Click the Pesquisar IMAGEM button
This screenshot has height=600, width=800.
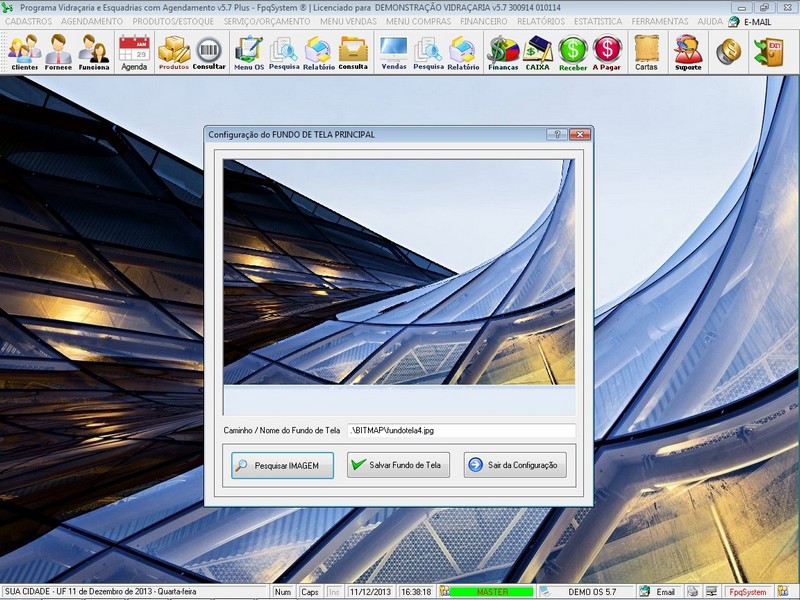(x=282, y=465)
